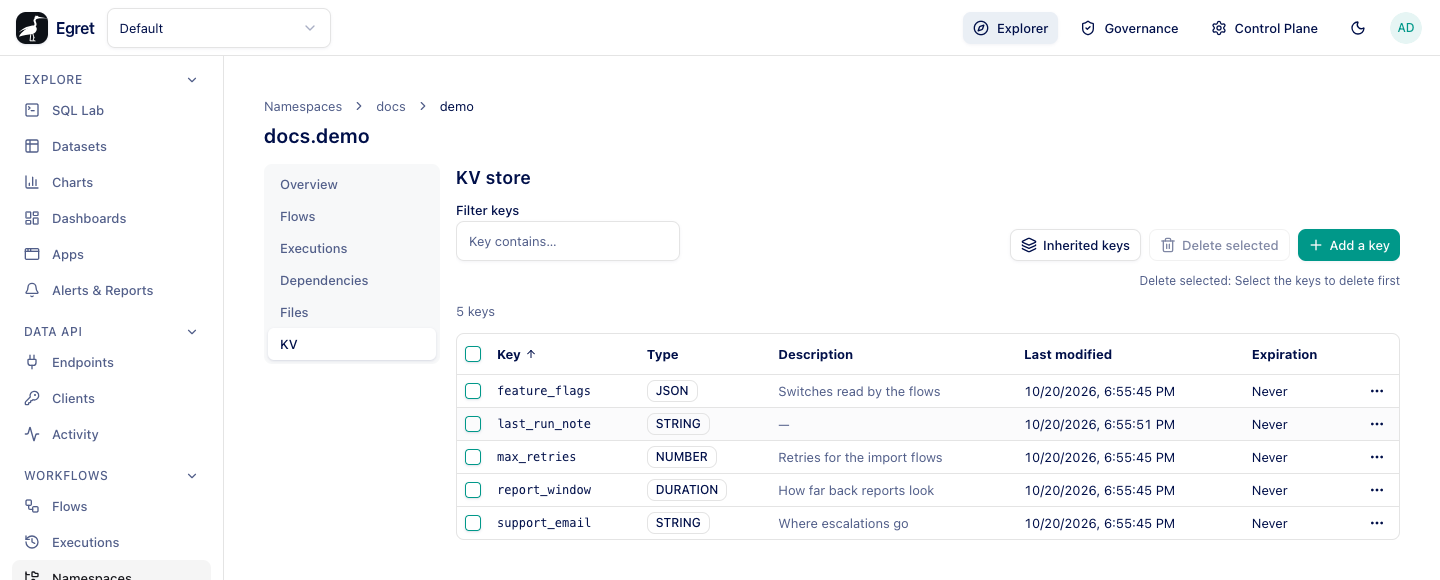Sort by Key column arrow
The width and height of the screenshot is (1440, 580).
click(x=531, y=354)
